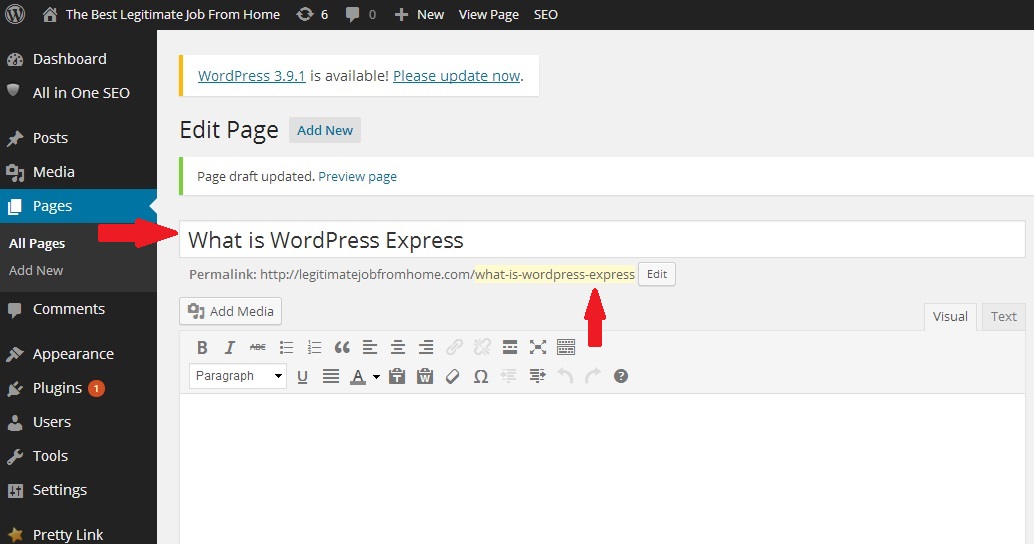Justify the text alignment

[331, 377]
